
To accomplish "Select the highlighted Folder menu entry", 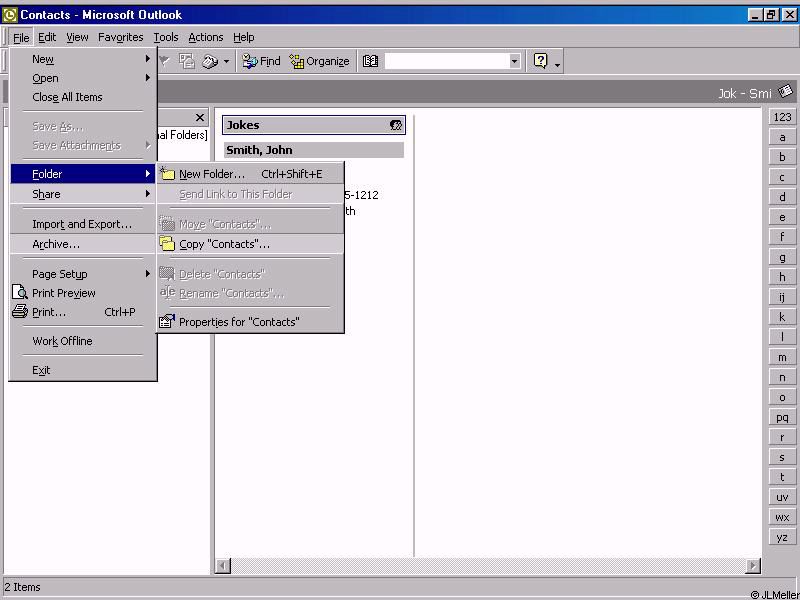I will tap(83, 174).
